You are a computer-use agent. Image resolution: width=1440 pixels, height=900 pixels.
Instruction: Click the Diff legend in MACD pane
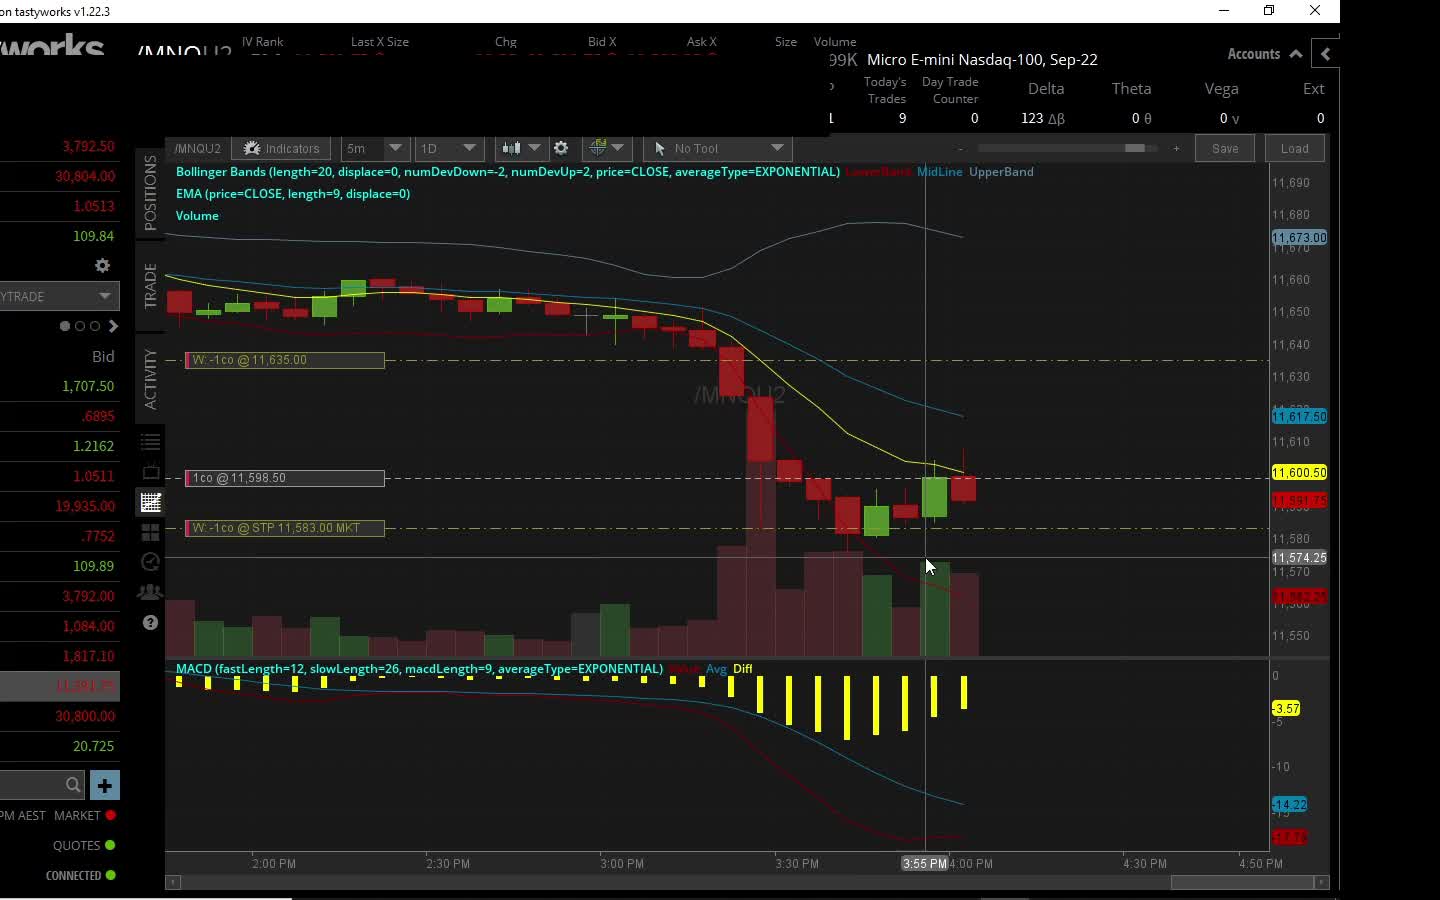(x=742, y=669)
